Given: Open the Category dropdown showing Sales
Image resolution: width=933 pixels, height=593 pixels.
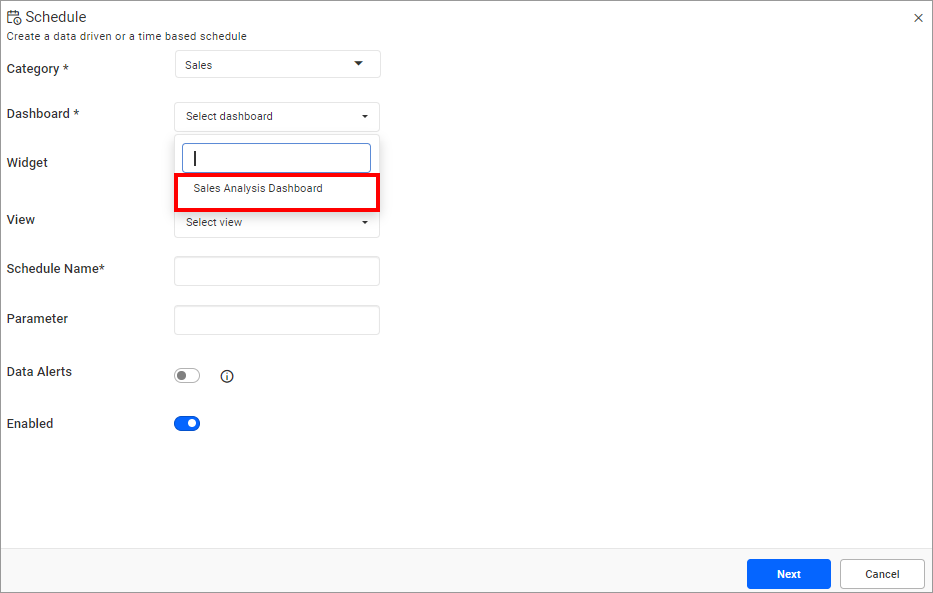Looking at the screenshot, I should [277, 63].
